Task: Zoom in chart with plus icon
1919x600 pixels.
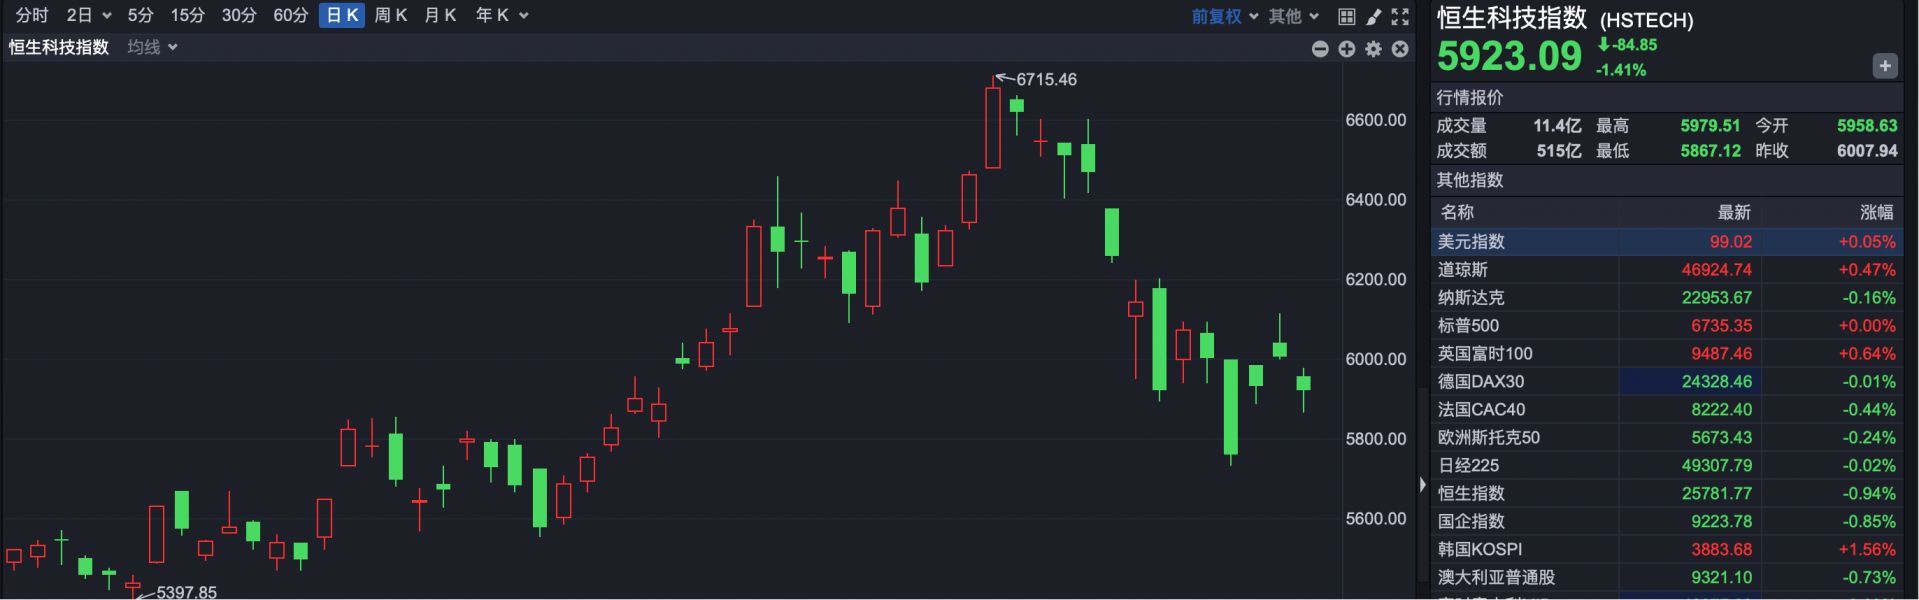Action: click(1347, 49)
